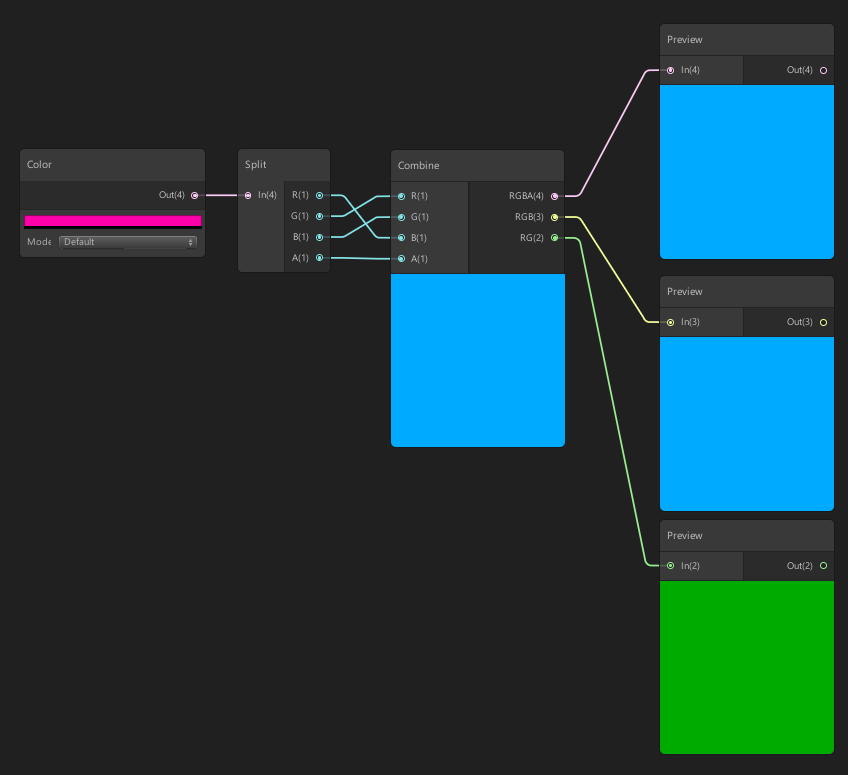The image size is (848, 775).
Task: Click the top Preview node In(4) port
Action: [x=670, y=70]
